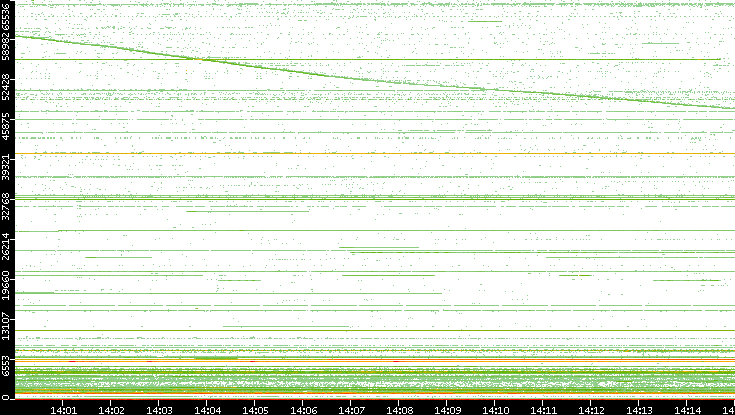
Task: Click the 14:07 label on the time axis
Action: [351, 410]
